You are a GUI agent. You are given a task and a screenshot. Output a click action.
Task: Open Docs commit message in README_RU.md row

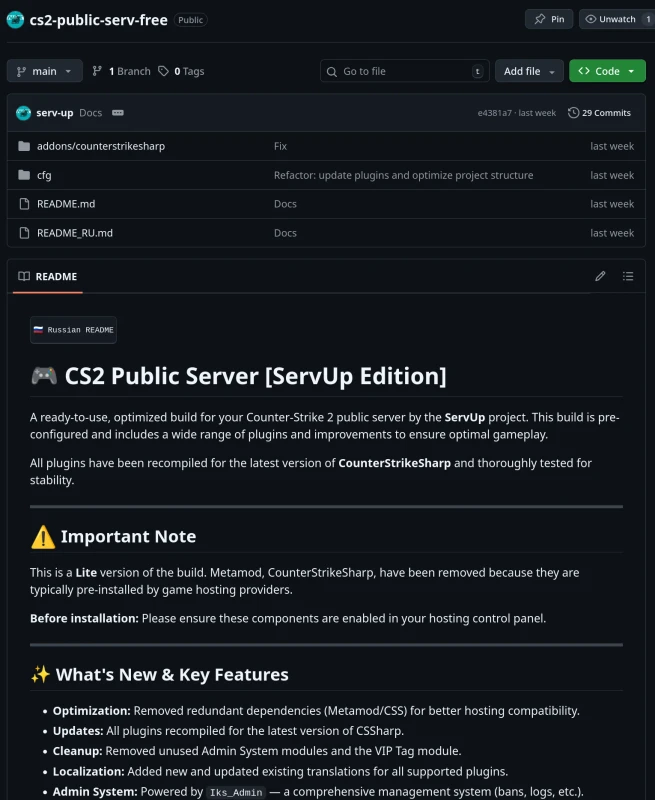tap(285, 233)
